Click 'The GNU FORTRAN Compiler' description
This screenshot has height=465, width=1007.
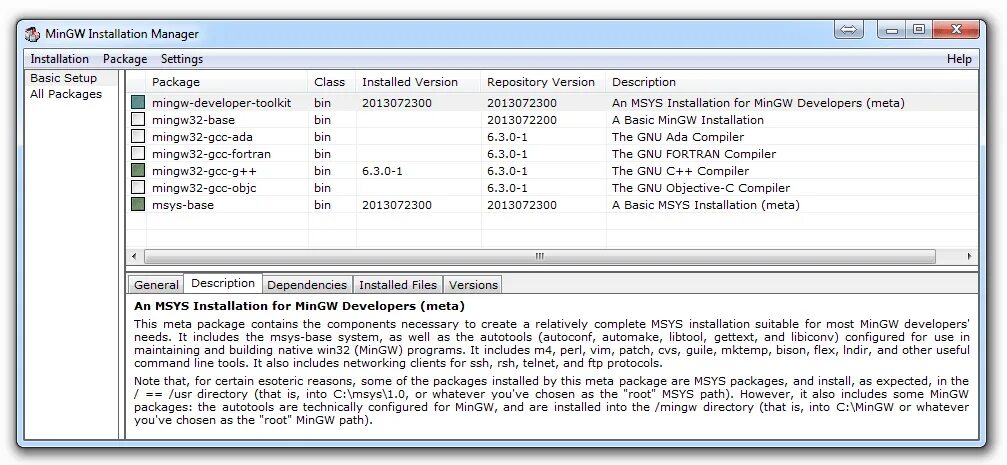coord(694,154)
